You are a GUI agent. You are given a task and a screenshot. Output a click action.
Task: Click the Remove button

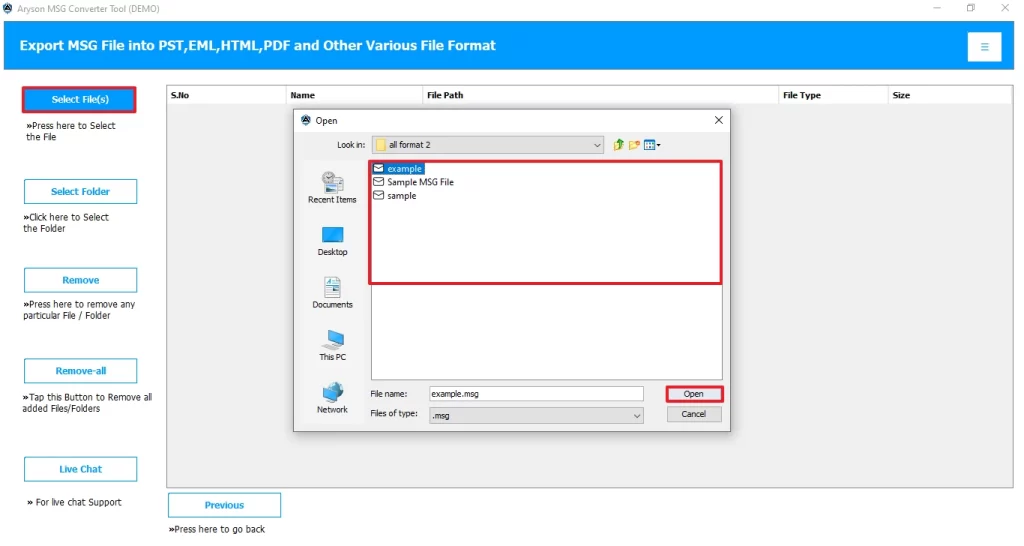coord(80,280)
